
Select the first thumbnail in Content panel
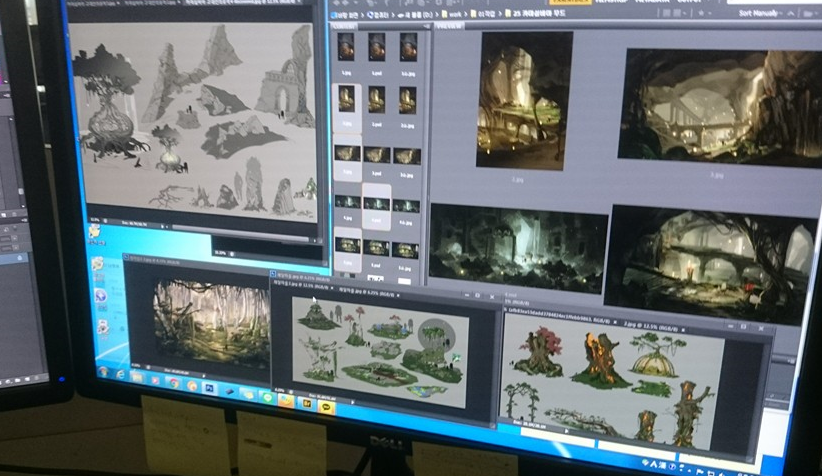(x=346, y=46)
